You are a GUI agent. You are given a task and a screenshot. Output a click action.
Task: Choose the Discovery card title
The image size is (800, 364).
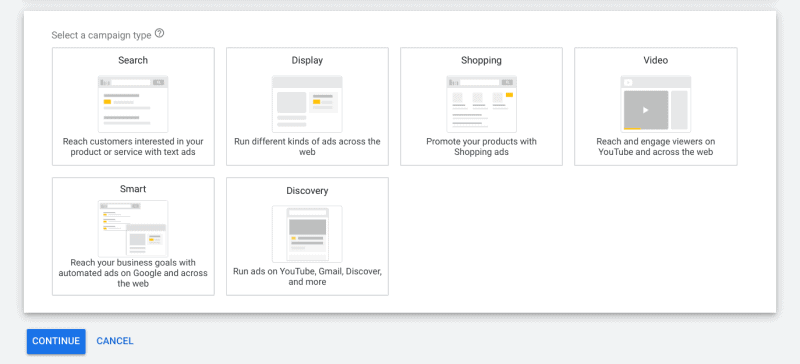307,191
